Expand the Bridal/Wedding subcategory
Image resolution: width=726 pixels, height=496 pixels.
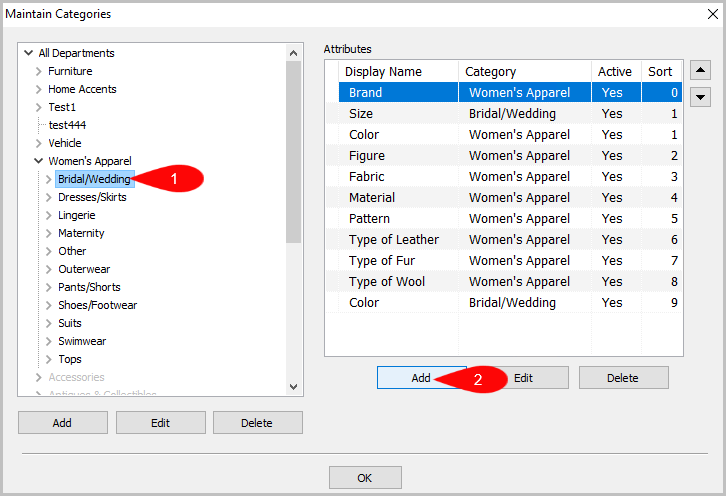point(49,179)
